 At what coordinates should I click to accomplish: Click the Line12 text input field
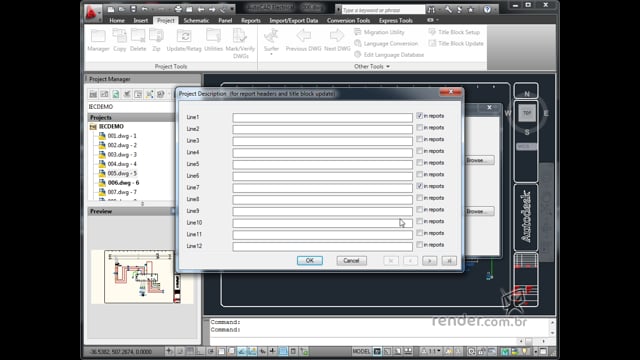(x=322, y=247)
